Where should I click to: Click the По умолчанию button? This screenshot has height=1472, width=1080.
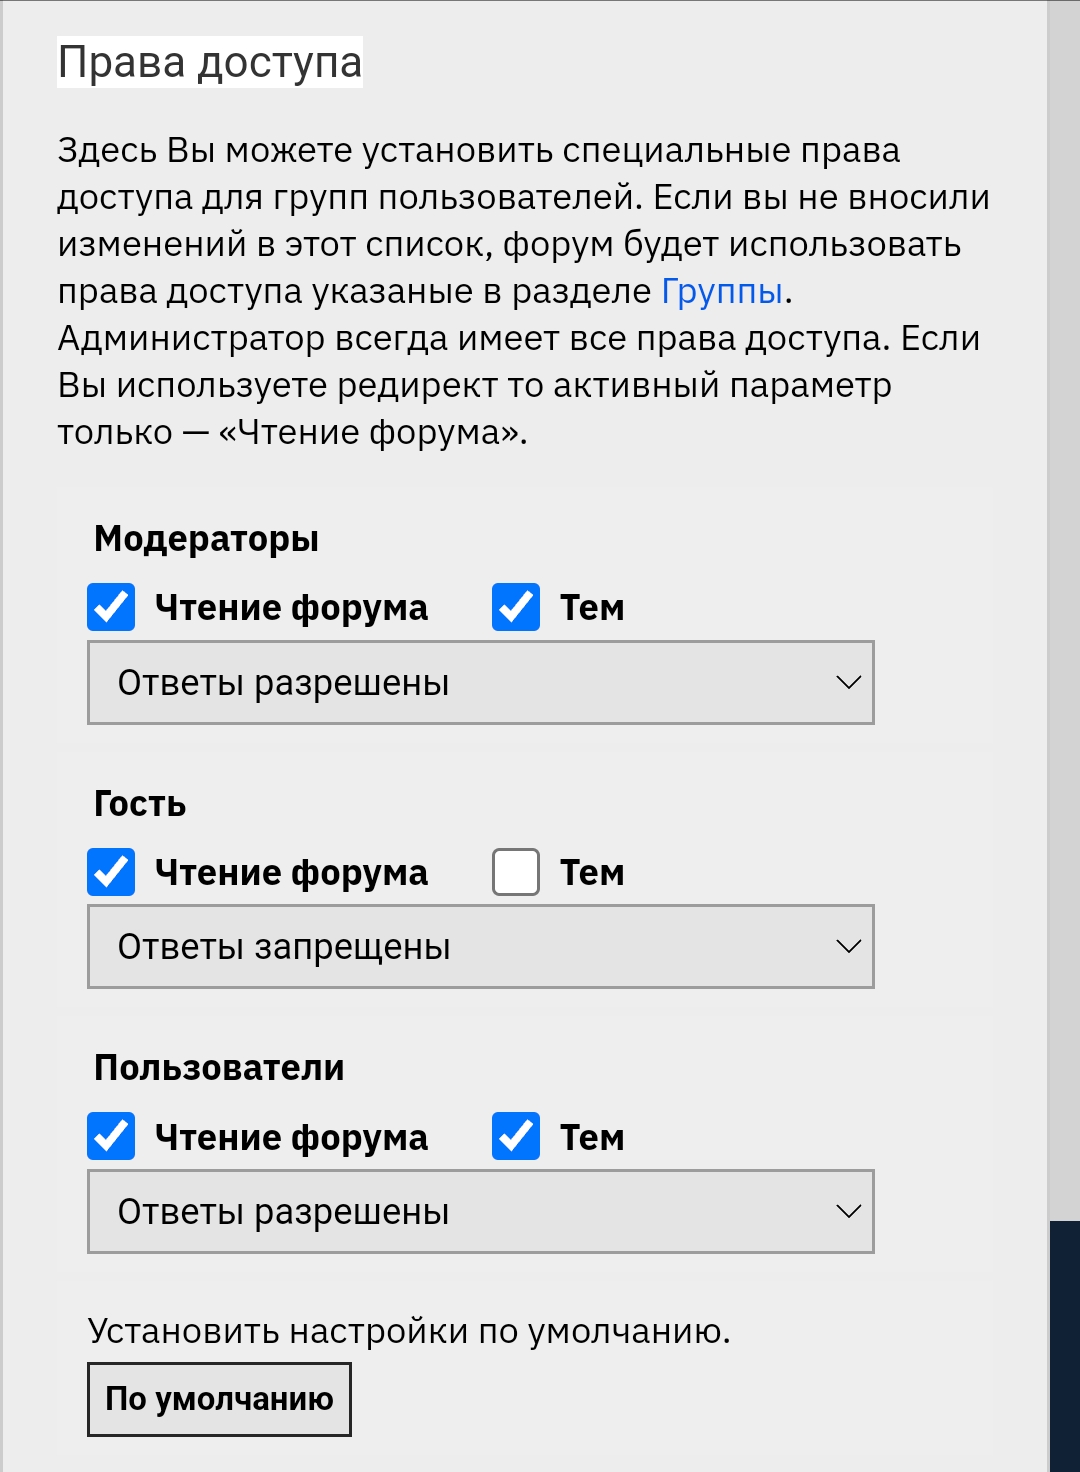click(219, 1399)
